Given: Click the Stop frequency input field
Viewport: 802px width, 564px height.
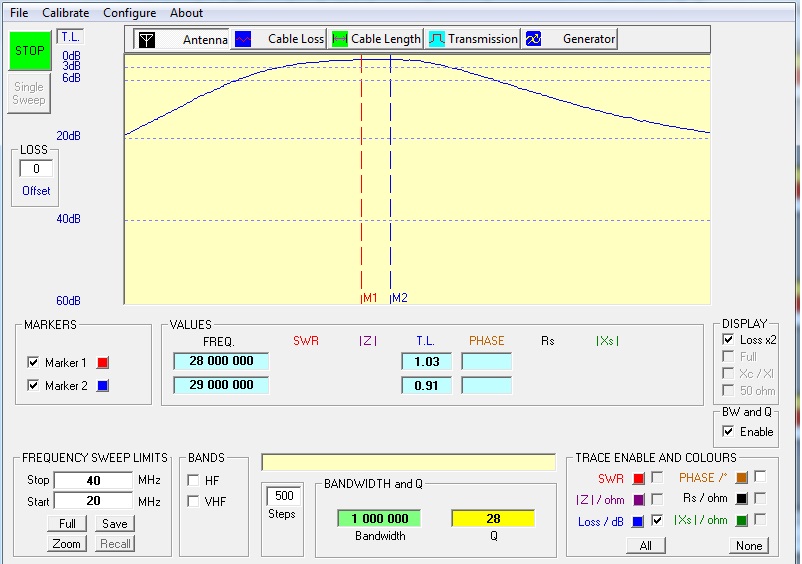Looking at the screenshot, I should point(92,481).
